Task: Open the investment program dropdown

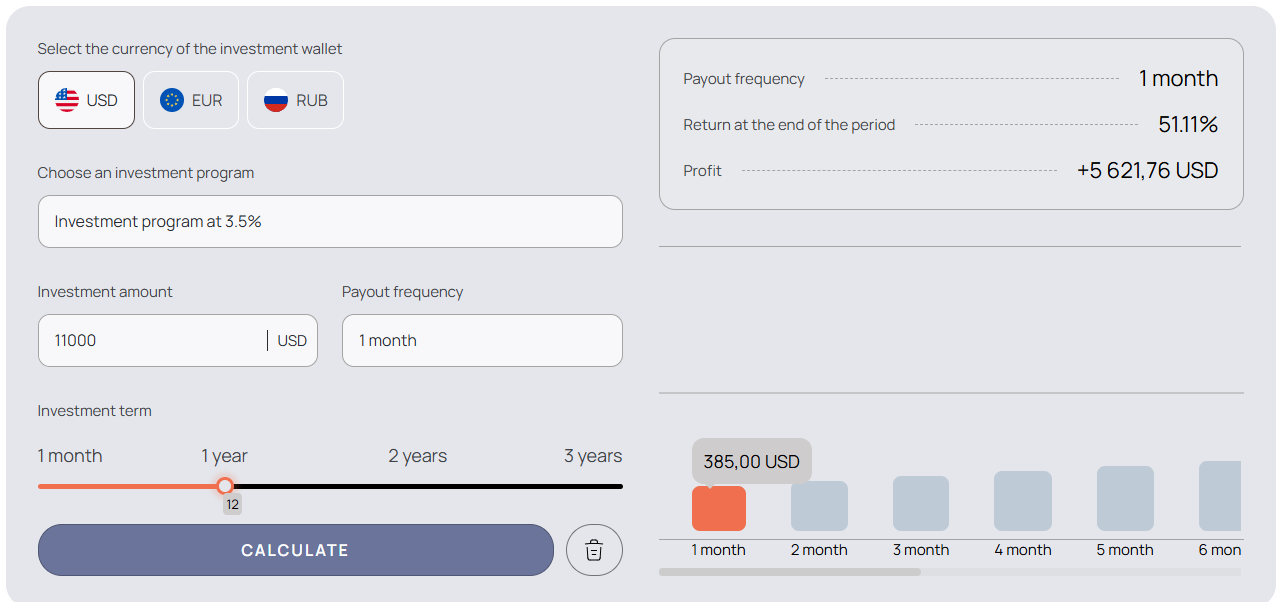Action: point(330,222)
